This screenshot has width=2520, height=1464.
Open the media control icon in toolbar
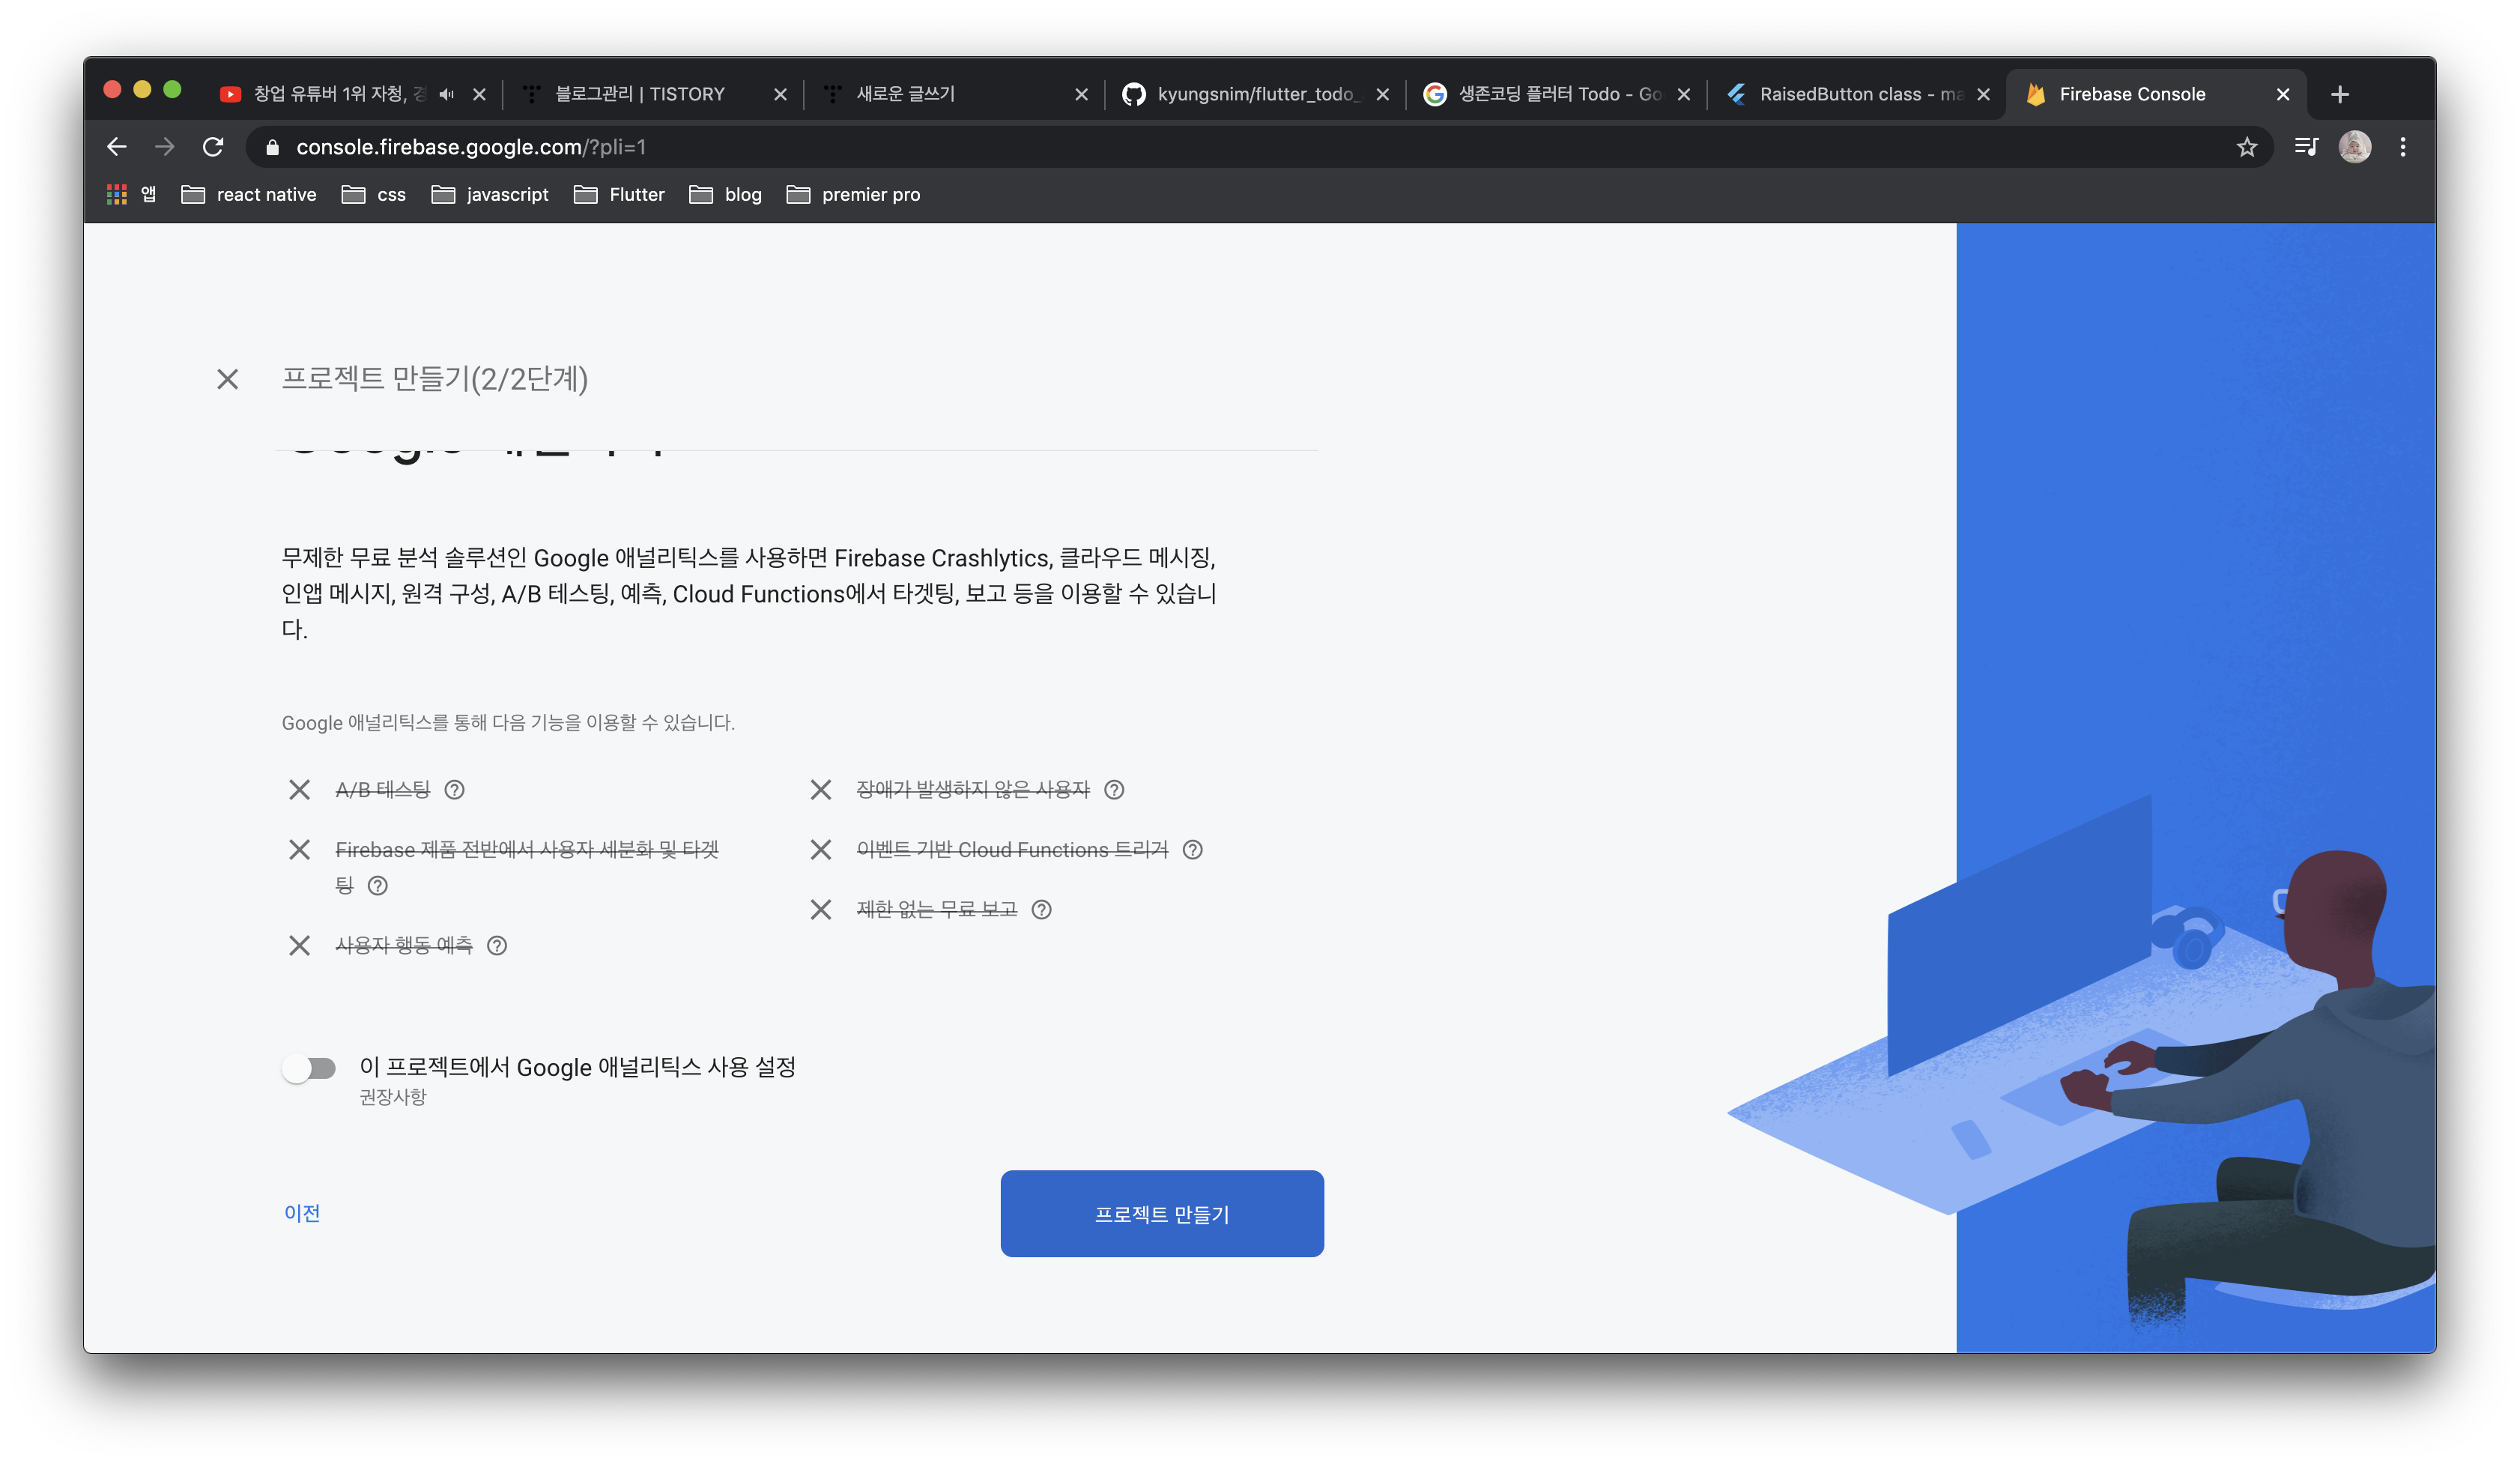tap(2306, 147)
